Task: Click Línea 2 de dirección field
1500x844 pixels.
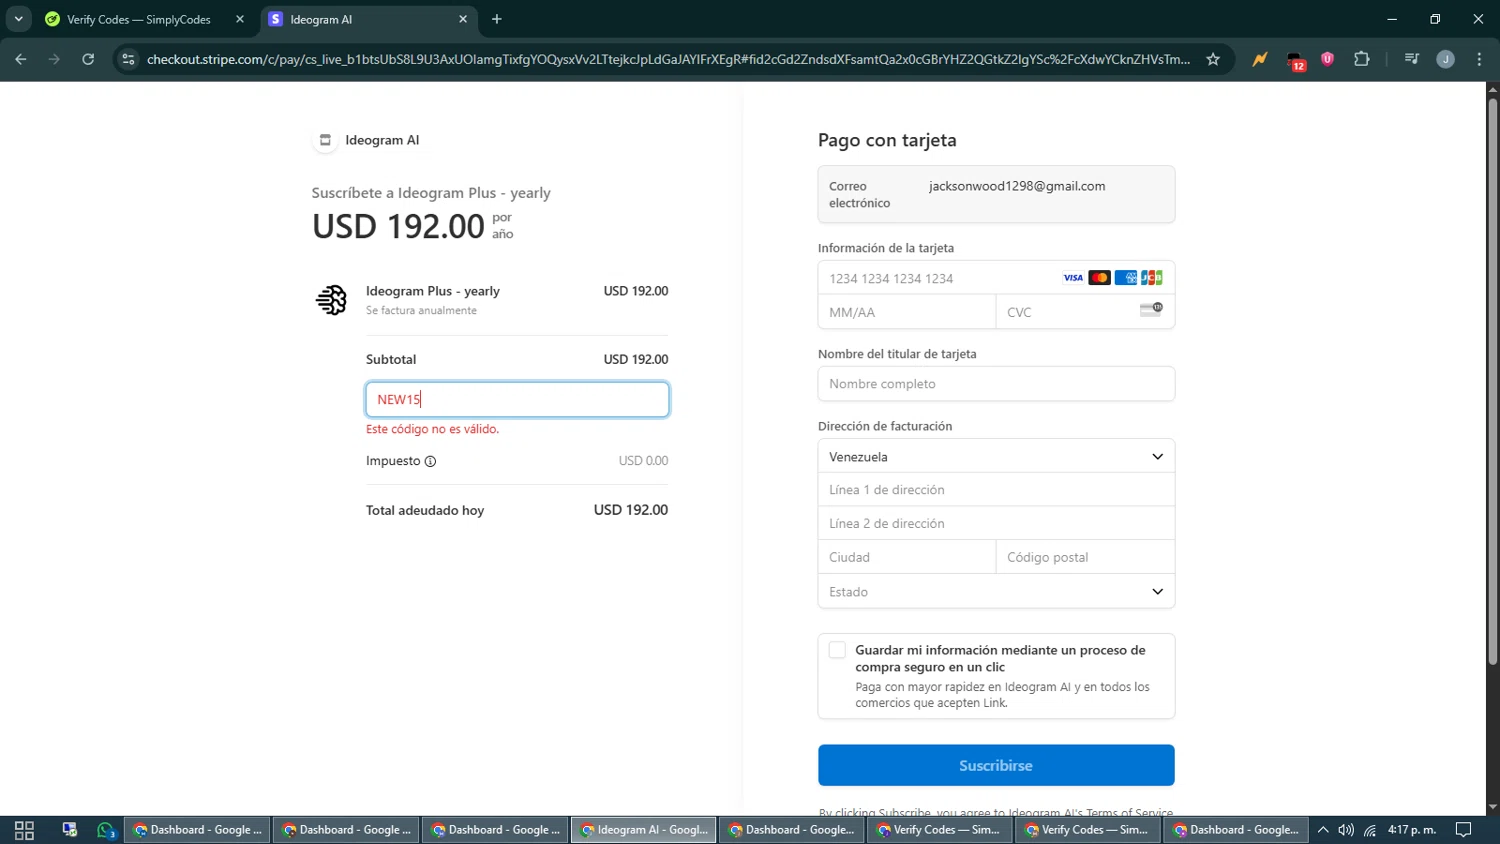Action: [996, 523]
